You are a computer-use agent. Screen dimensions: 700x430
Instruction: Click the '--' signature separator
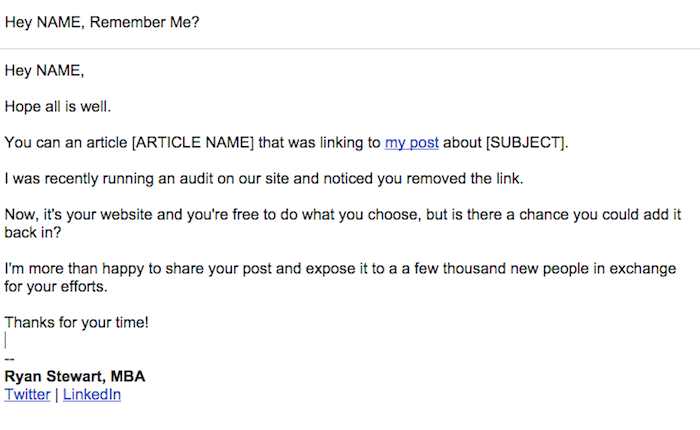click(x=9, y=359)
